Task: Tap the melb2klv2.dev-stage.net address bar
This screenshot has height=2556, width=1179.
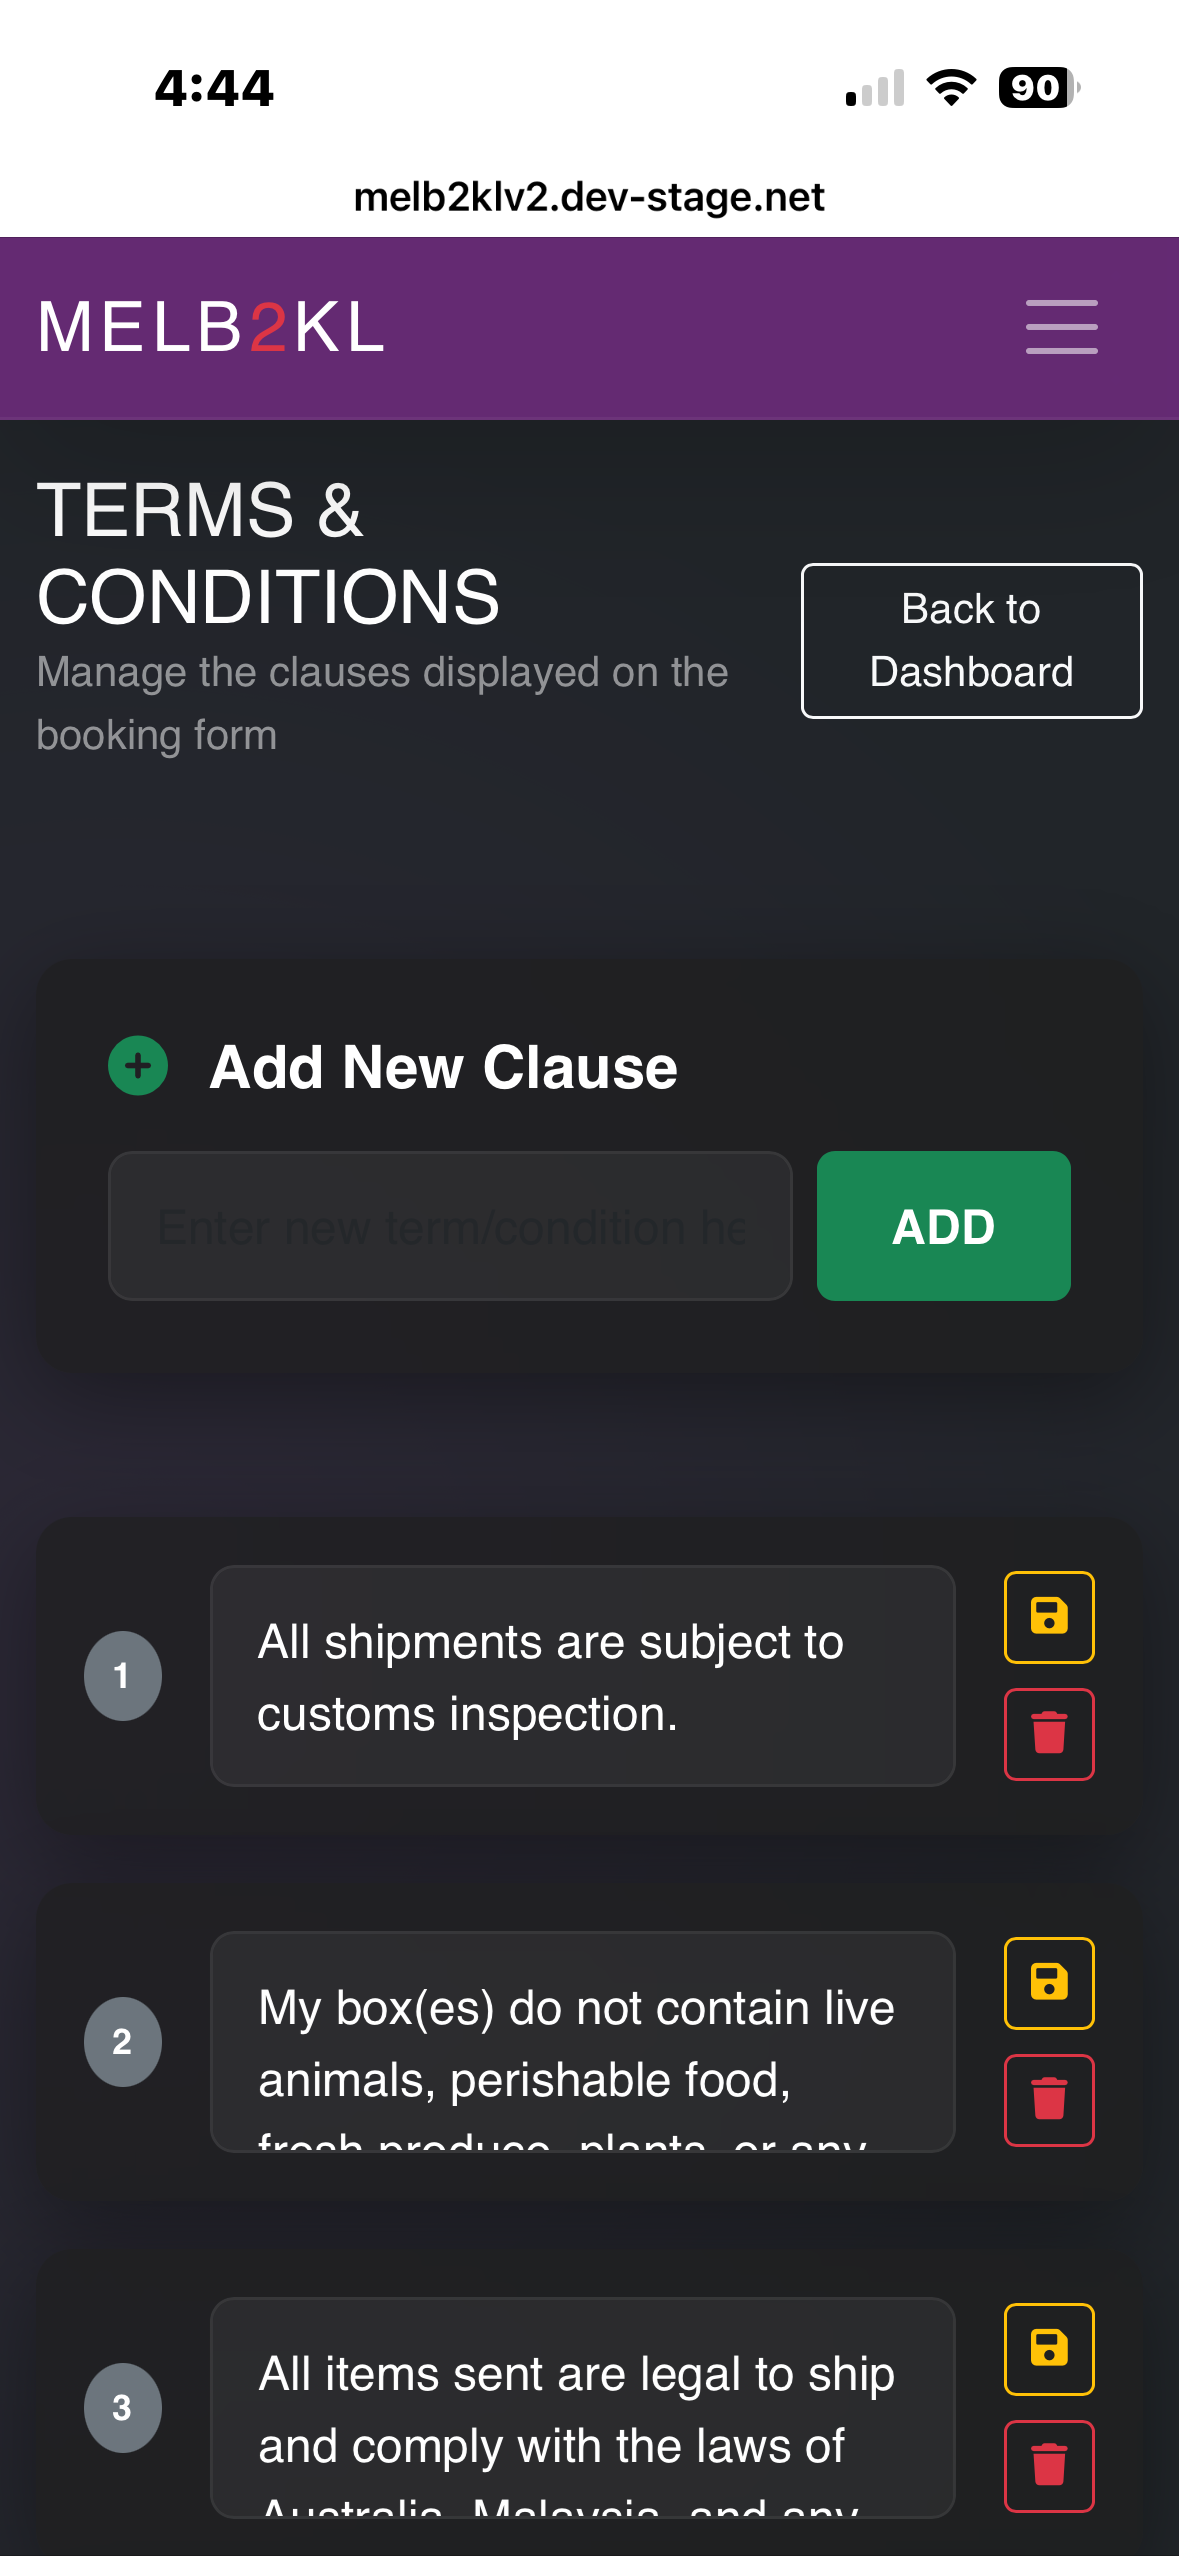Action: (589, 197)
